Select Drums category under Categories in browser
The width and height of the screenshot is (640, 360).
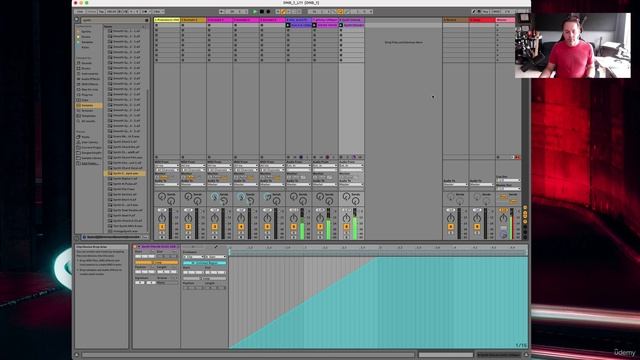click(86, 68)
